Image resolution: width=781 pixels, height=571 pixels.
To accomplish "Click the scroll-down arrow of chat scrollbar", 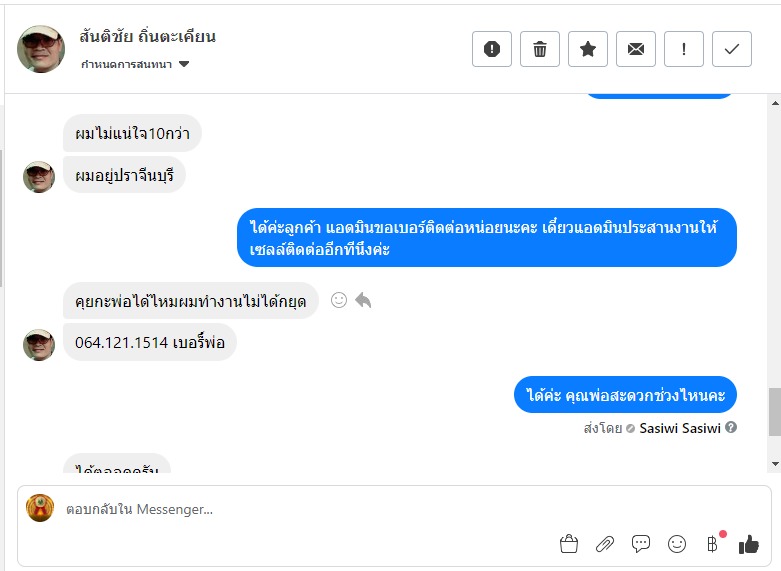I will 774,464.
